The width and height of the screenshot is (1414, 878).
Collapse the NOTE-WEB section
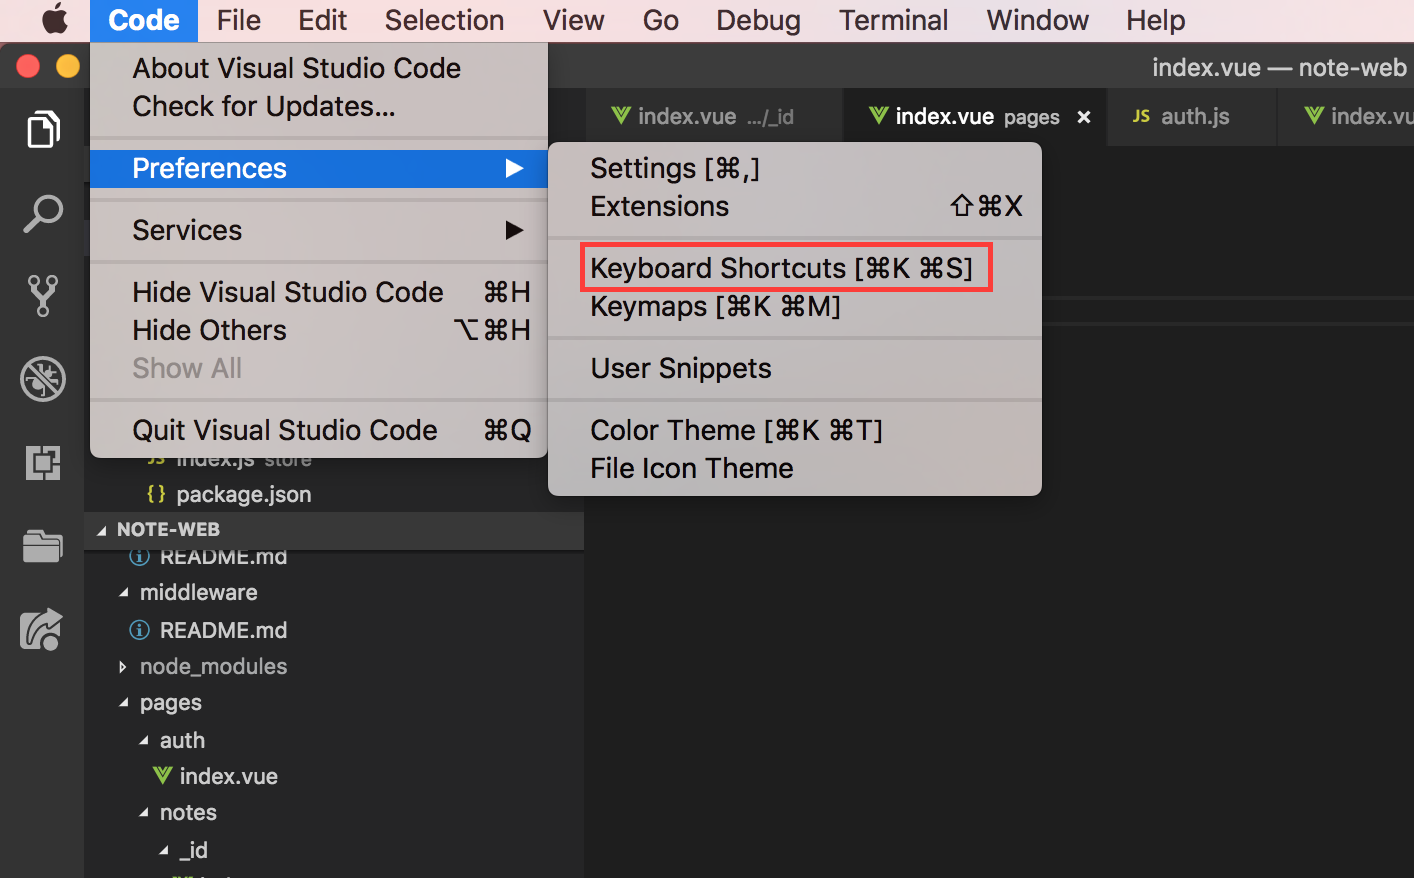[102, 530]
